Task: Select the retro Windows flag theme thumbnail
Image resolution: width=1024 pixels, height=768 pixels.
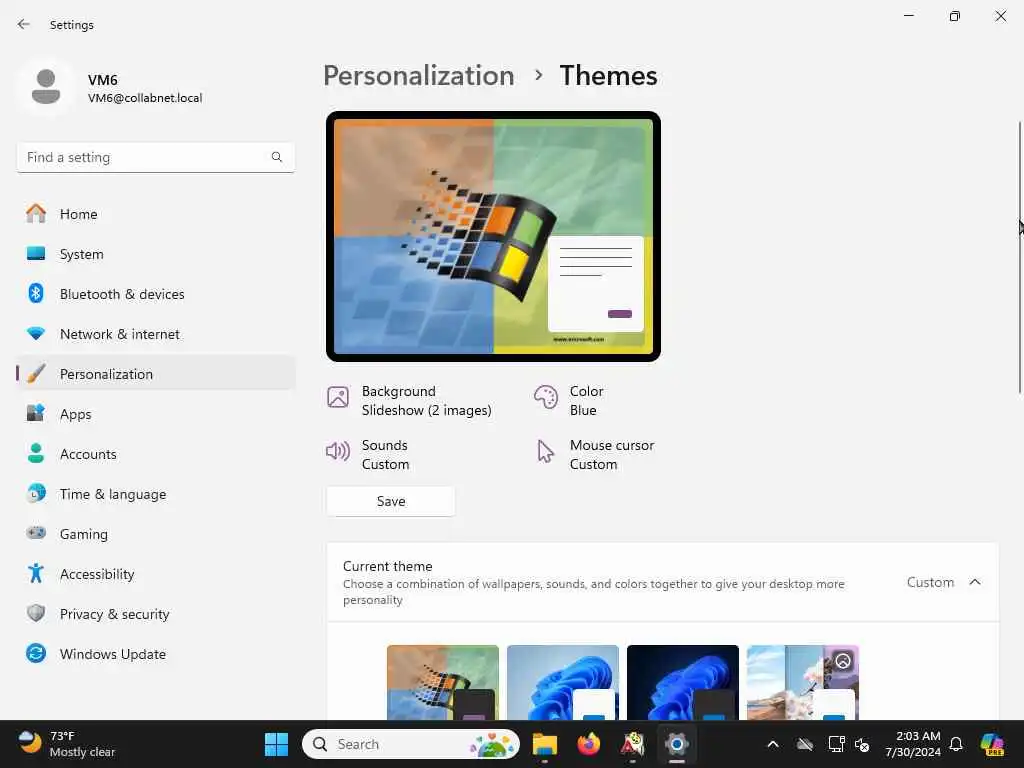Action: (x=443, y=682)
